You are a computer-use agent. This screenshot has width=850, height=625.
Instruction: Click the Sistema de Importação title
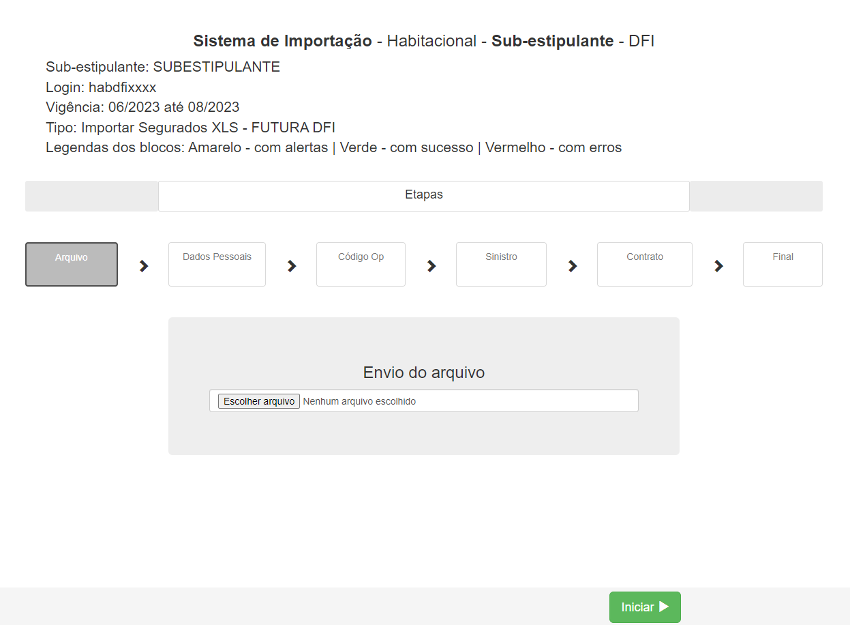pyautogui.click(x=281, y=41)
